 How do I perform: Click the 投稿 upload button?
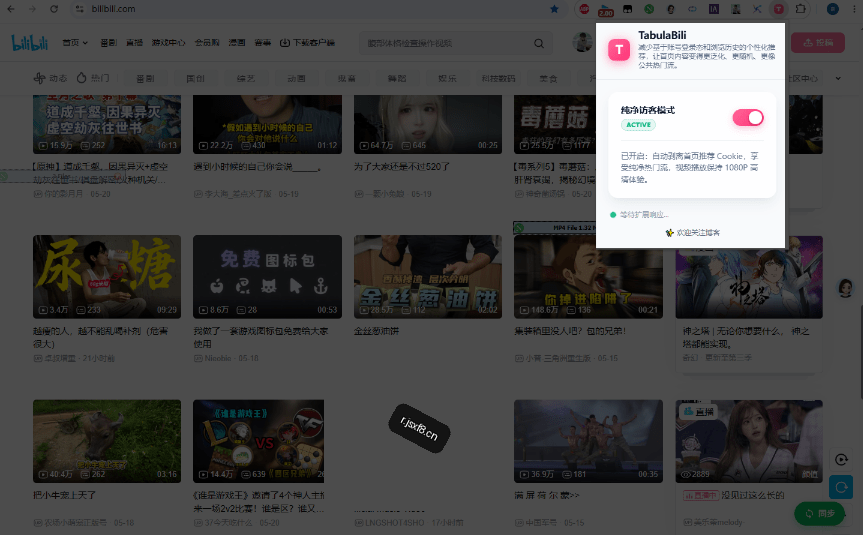pyautogui.click(x=818, y=42)
